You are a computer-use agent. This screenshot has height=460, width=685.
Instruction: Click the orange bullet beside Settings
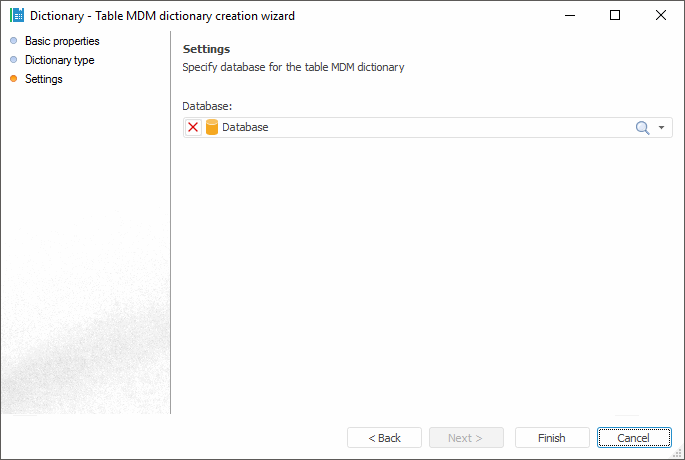[13, 79]
